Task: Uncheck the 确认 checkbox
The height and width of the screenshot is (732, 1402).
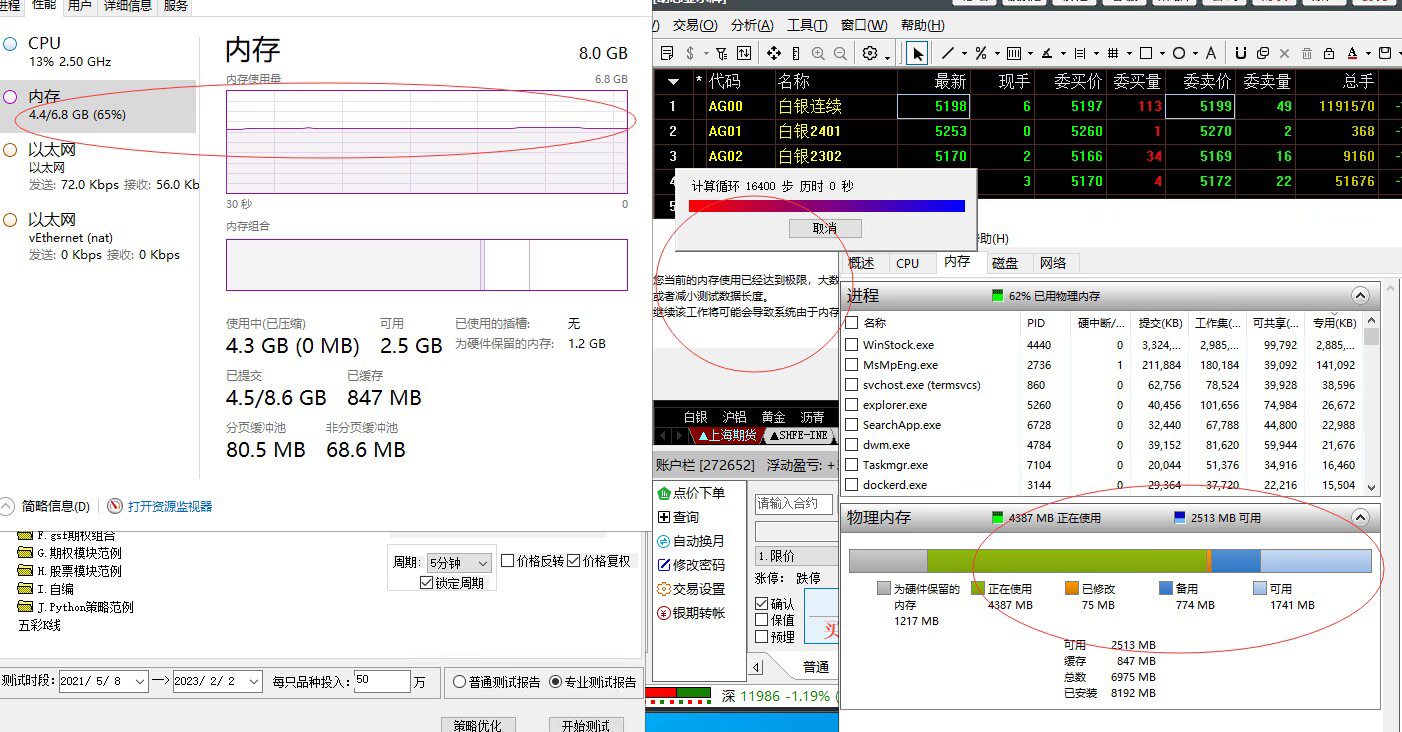Action: point(762,604)
